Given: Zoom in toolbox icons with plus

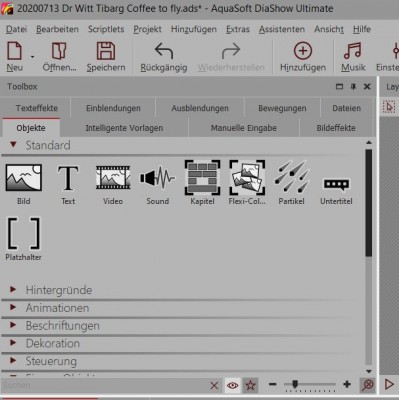Looking at the screenshot, I should (347, 384).
